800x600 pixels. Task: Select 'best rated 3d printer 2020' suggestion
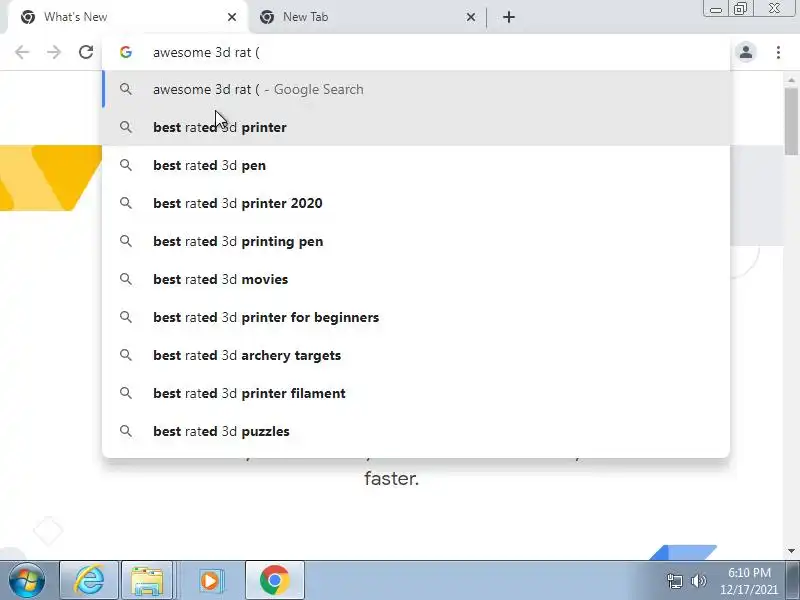click(416, 203)
